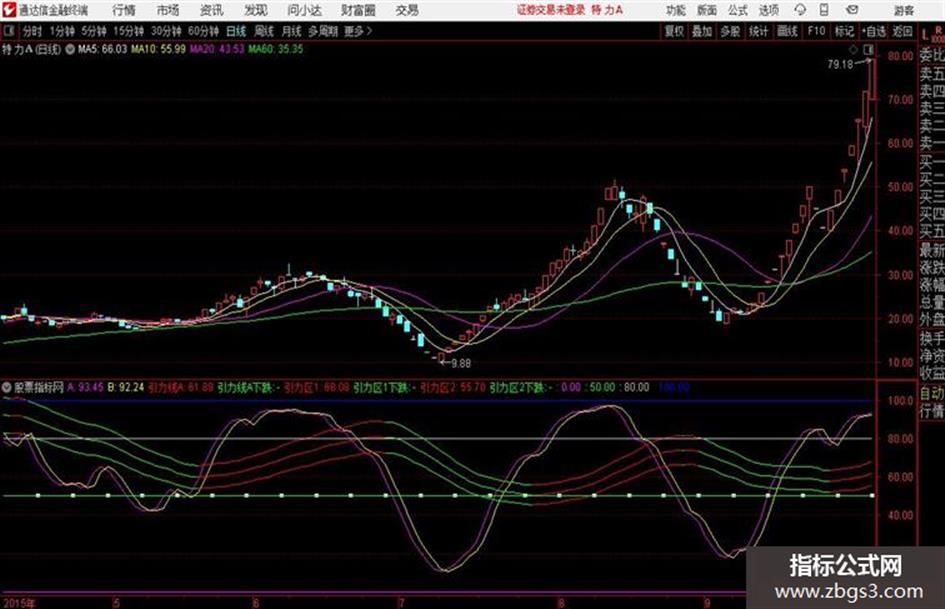Toggle the left panel icon beside 分时
Screen dimensions: 945x609
coord(9,31)
